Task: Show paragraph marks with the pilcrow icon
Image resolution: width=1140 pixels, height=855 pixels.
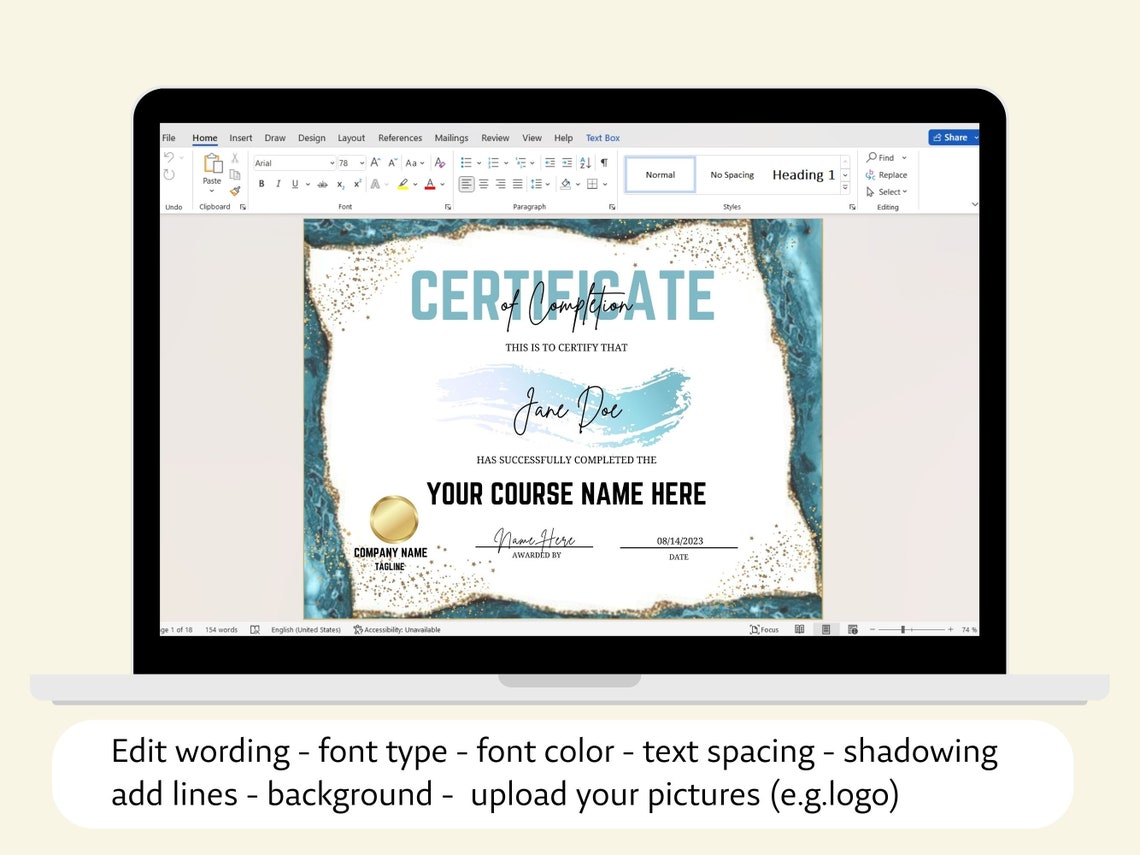Action: point(604,163)
